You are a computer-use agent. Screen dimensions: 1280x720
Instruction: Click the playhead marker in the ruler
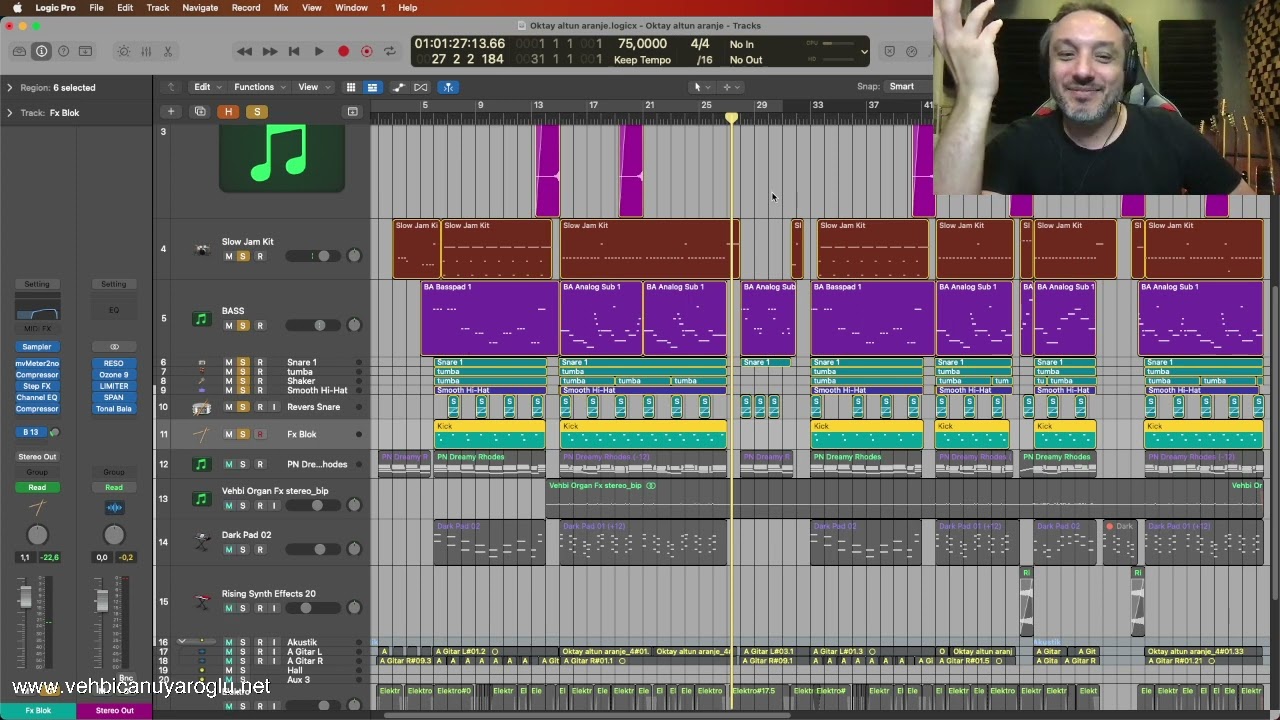731,118
